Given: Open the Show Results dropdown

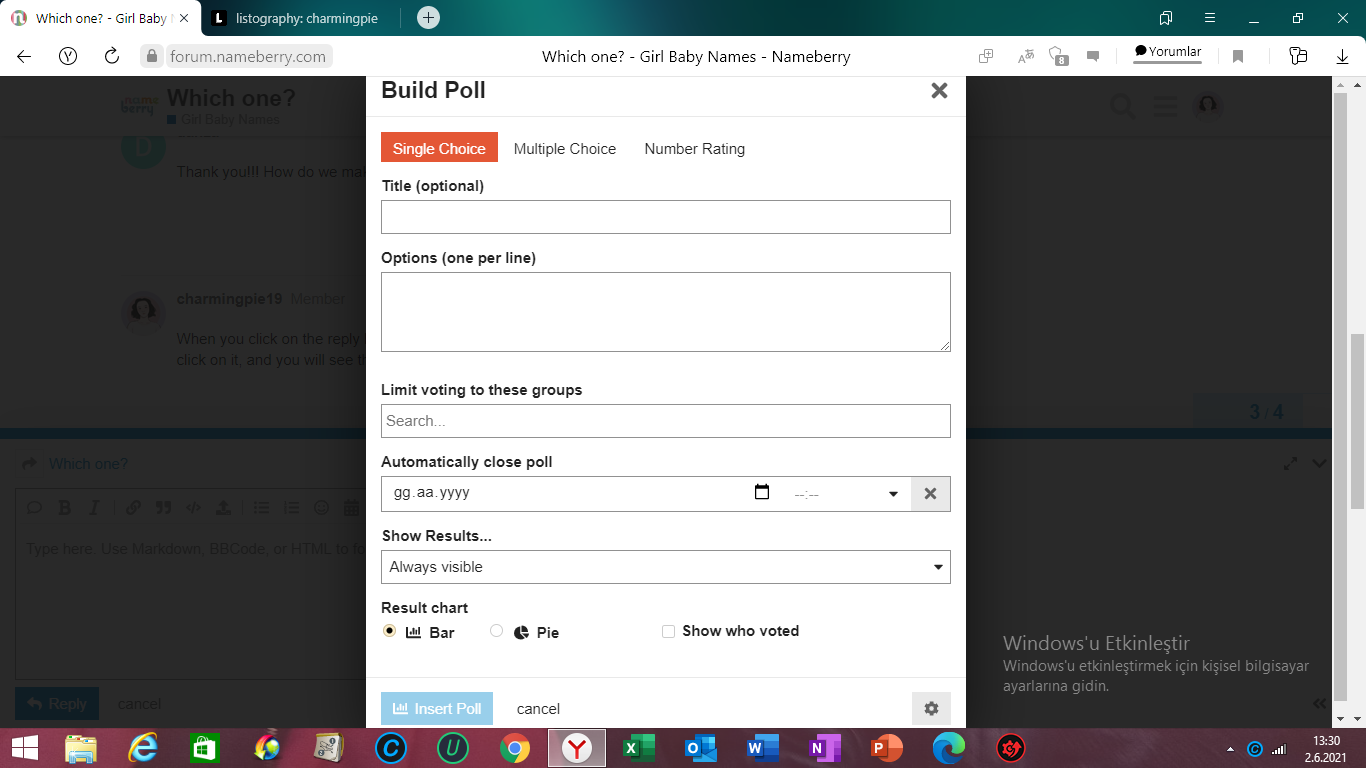Looking at the screenshot, I should 666,567.
